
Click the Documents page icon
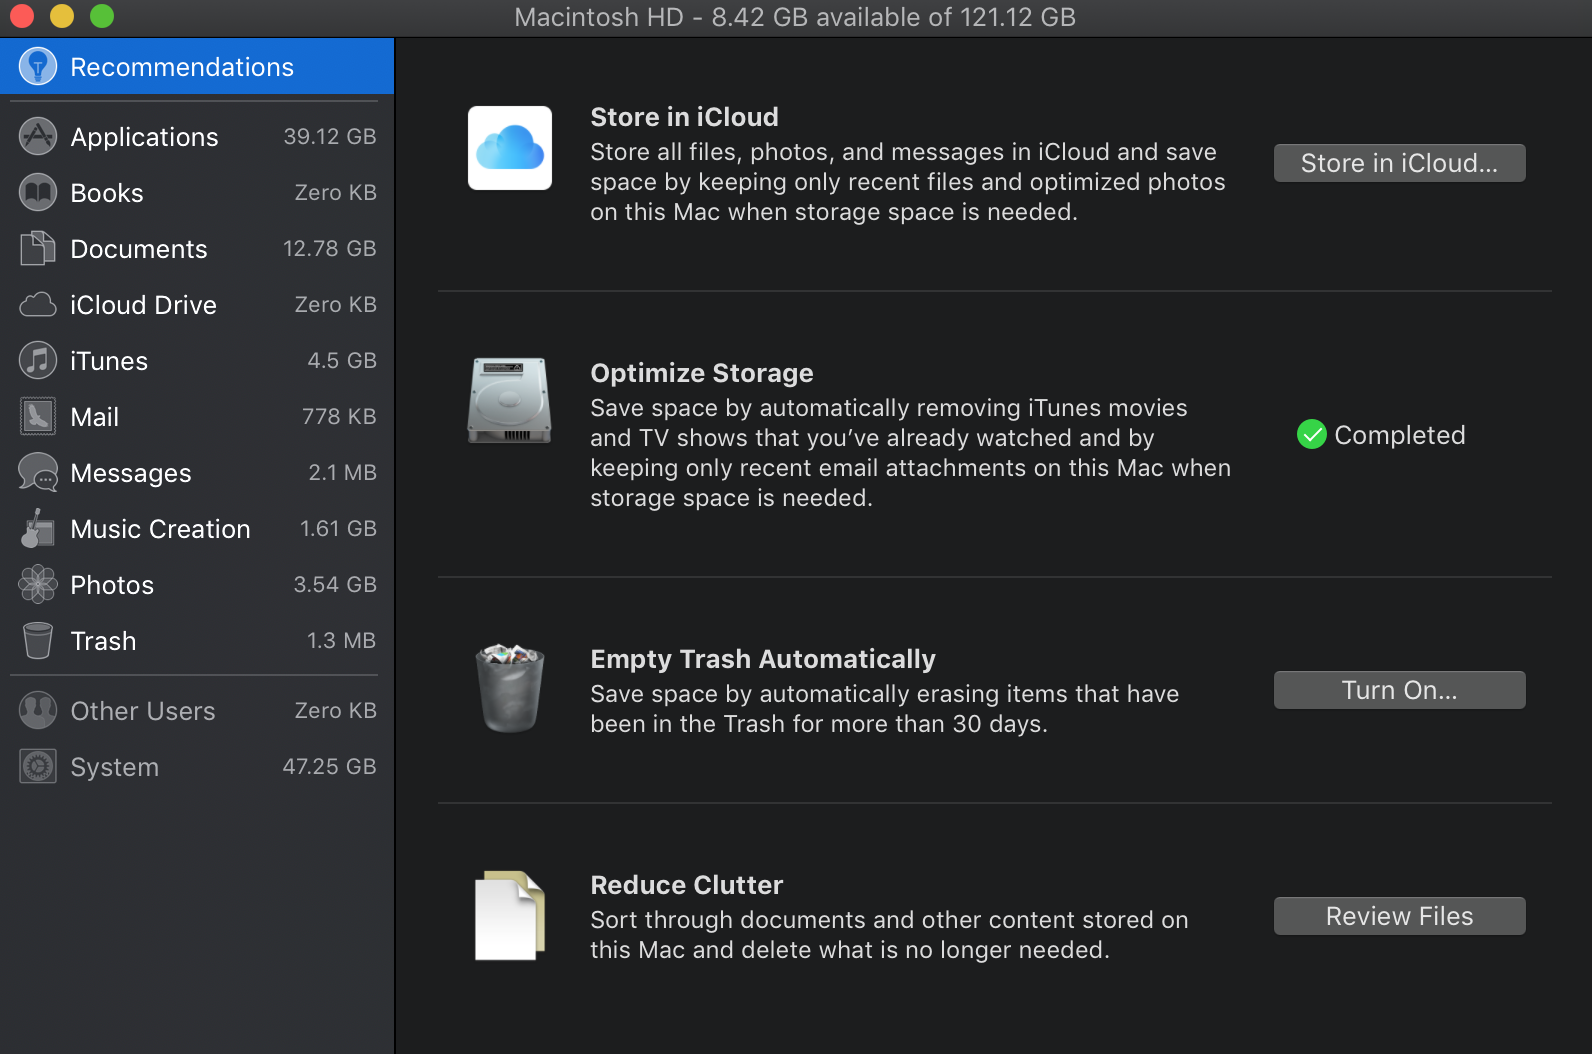[38, 248]
